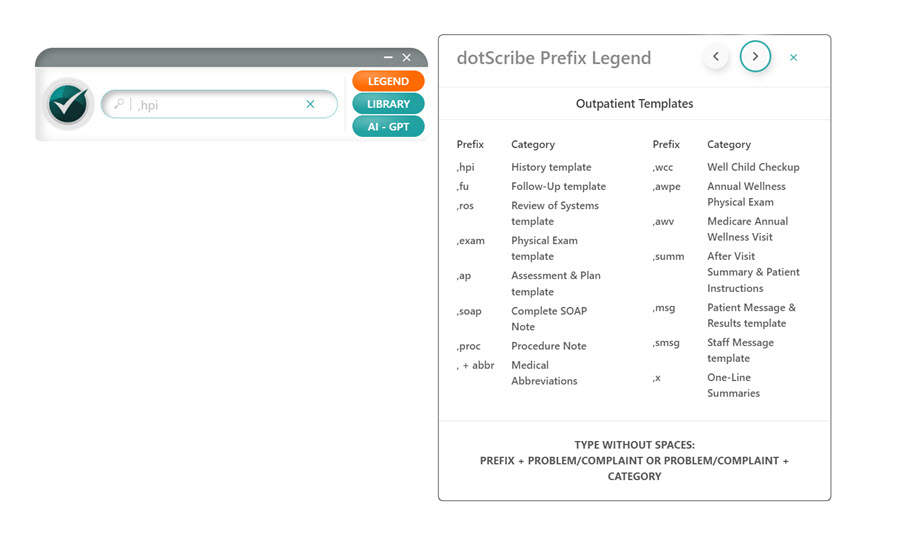Select the ,wcc prefix entry
This screenshot has width=900, height=536.
click(x=663, y=167)
